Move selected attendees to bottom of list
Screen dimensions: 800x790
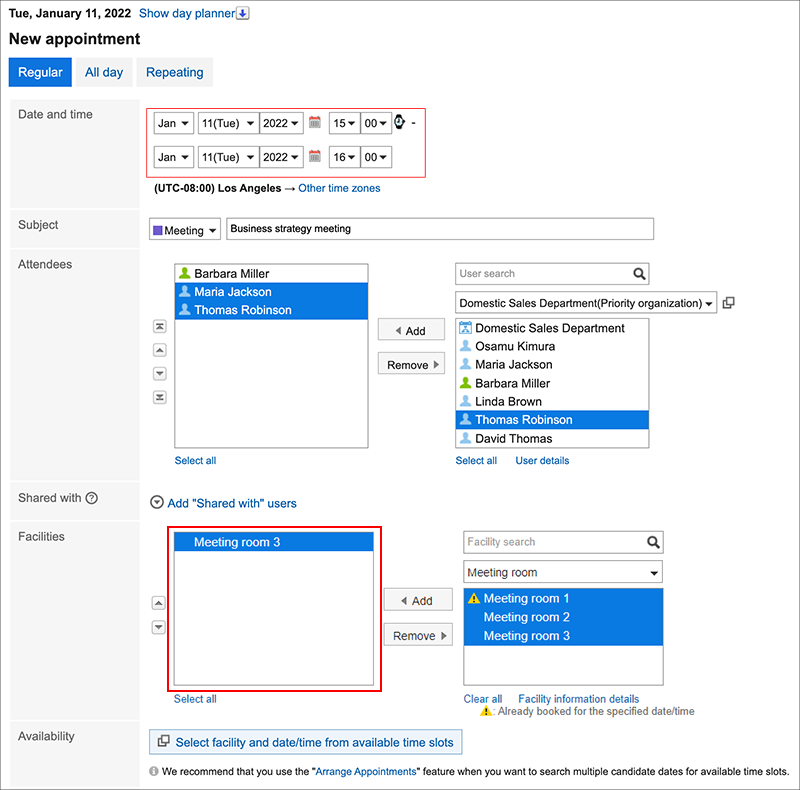tap(160, 397)
